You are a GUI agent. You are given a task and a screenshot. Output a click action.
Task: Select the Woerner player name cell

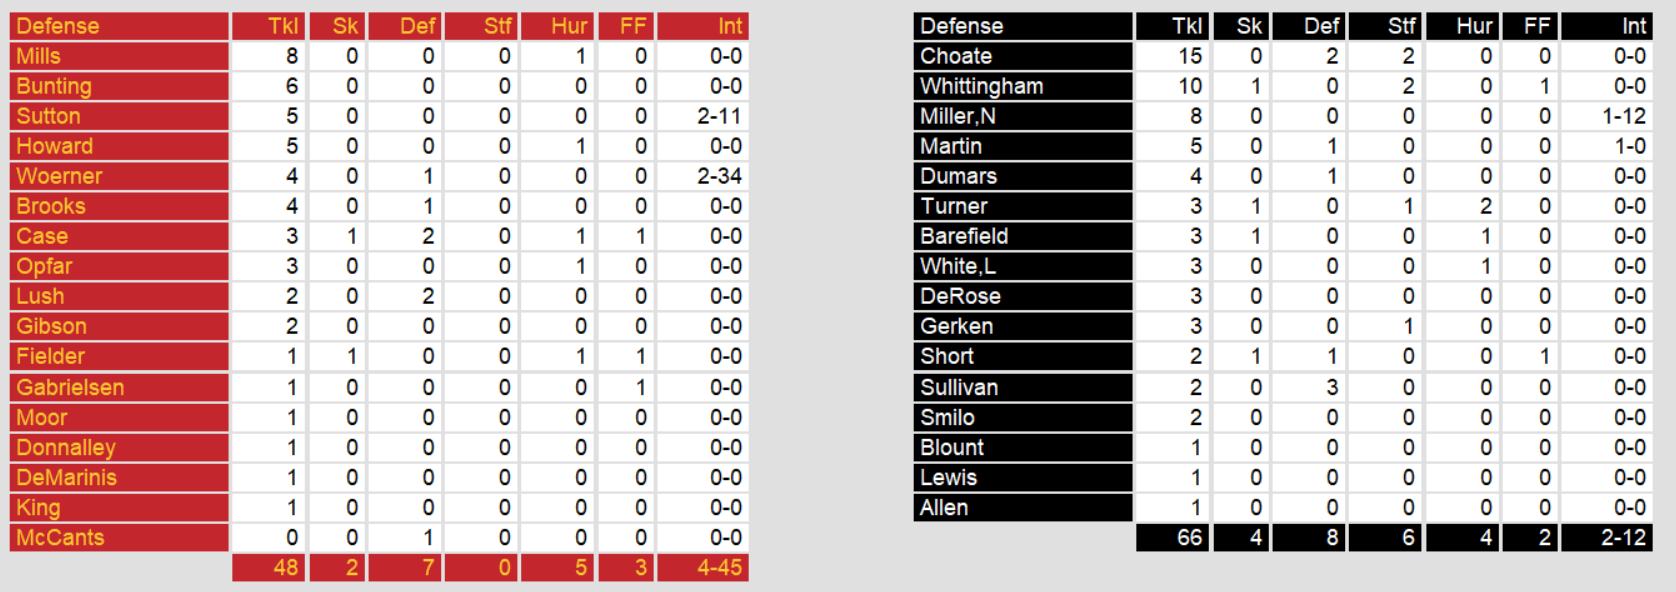(119, 176)
